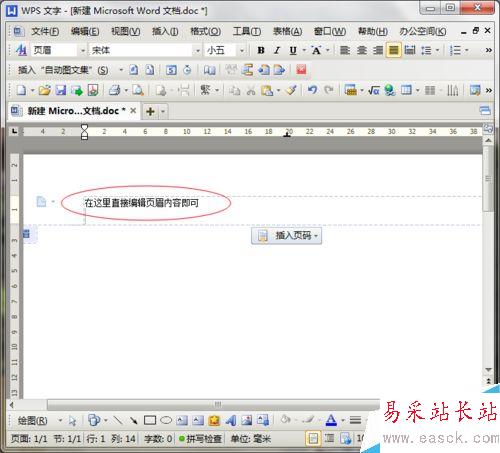Convert to traditional Chinese 繁

[205, 90]
